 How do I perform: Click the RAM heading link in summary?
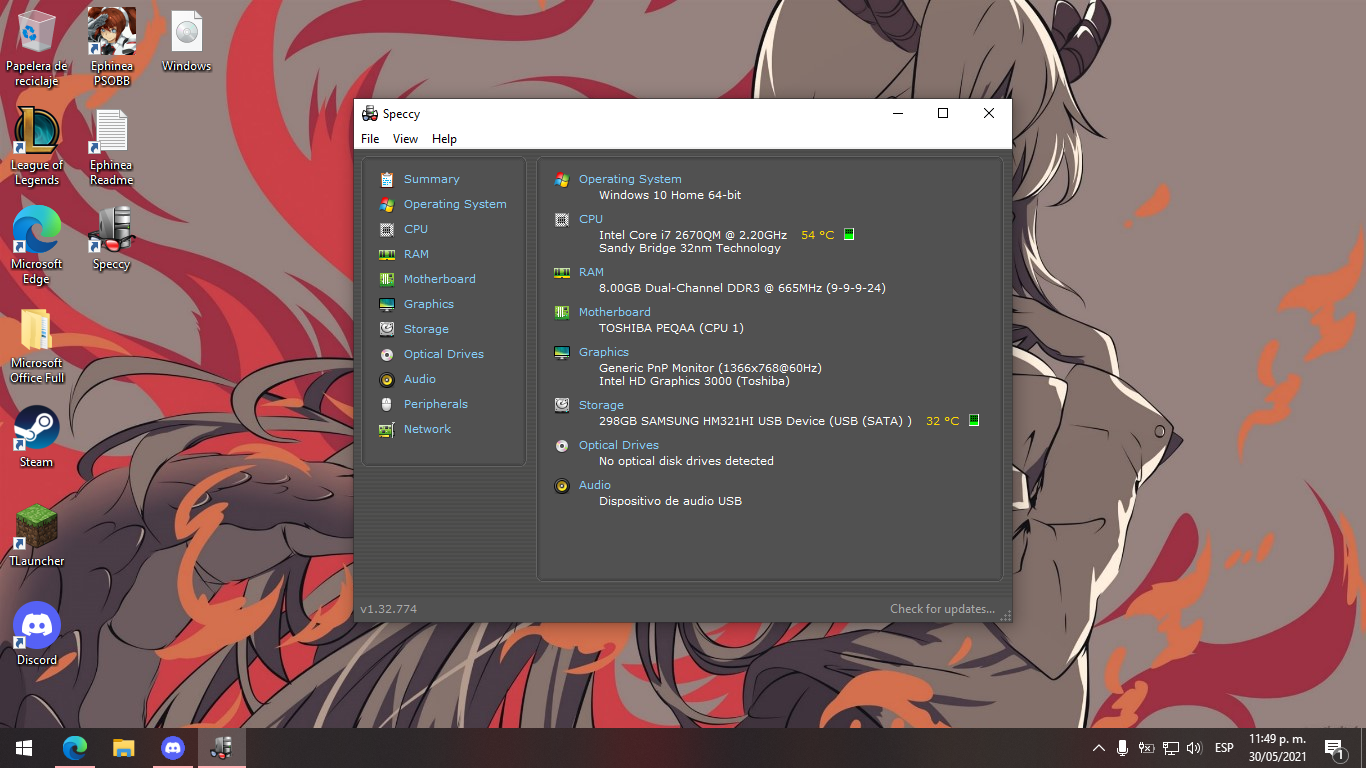pyautogui.click(x=591, y=272)
